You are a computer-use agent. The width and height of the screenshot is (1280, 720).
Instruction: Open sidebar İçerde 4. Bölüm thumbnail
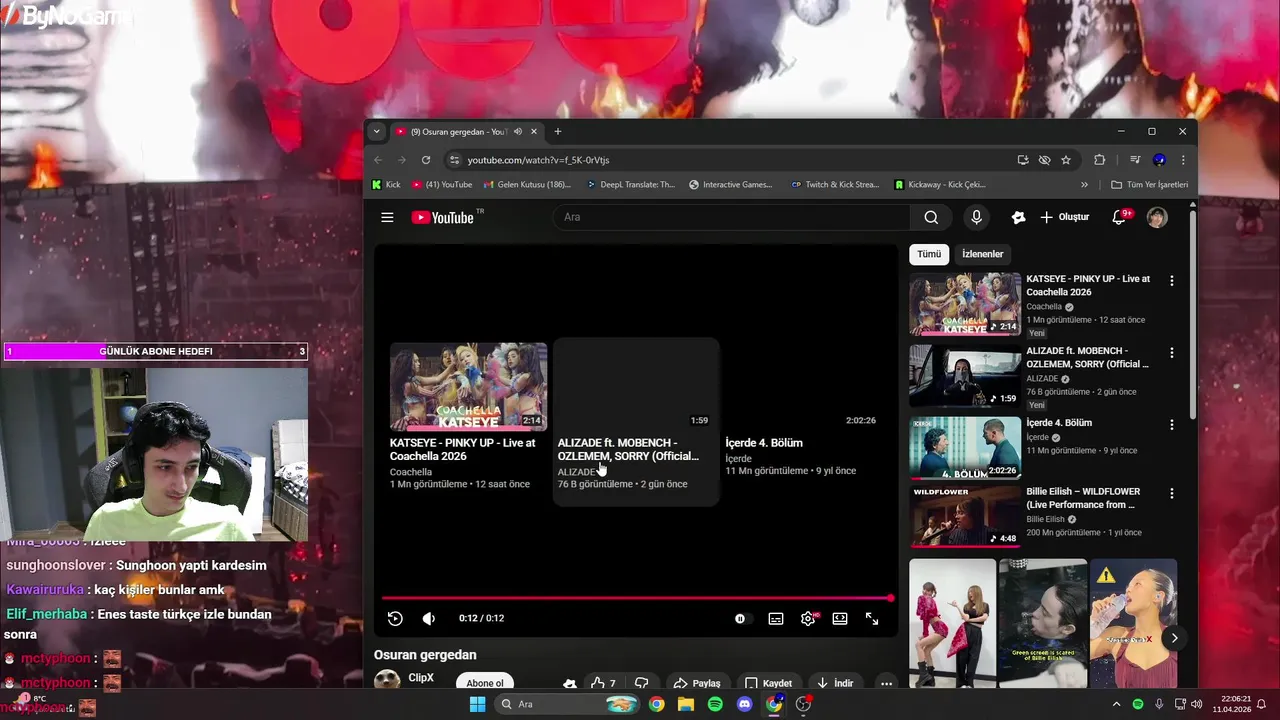pos(965,448)
